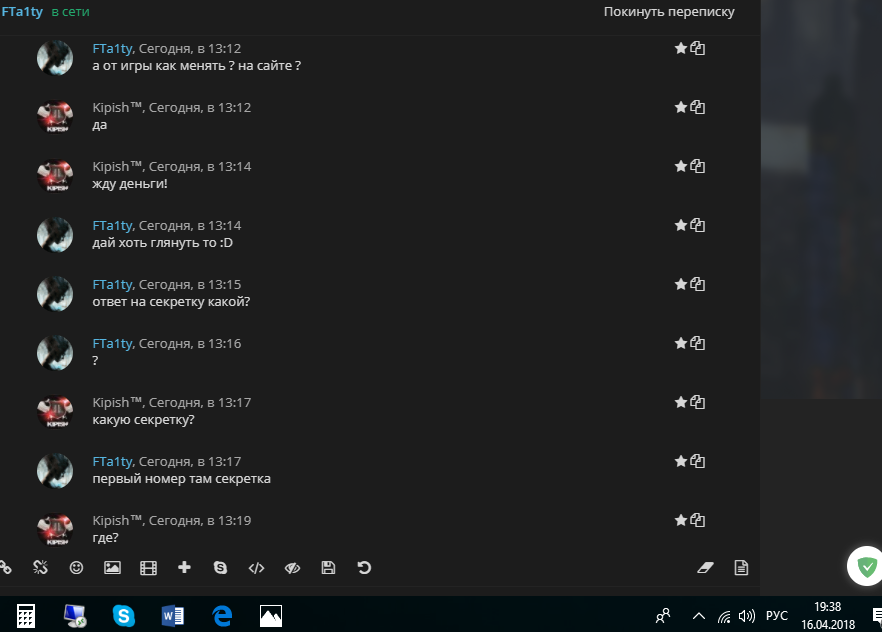Toggle hidden content eye icon
882x632 pixels.
(x=292, y=568)
